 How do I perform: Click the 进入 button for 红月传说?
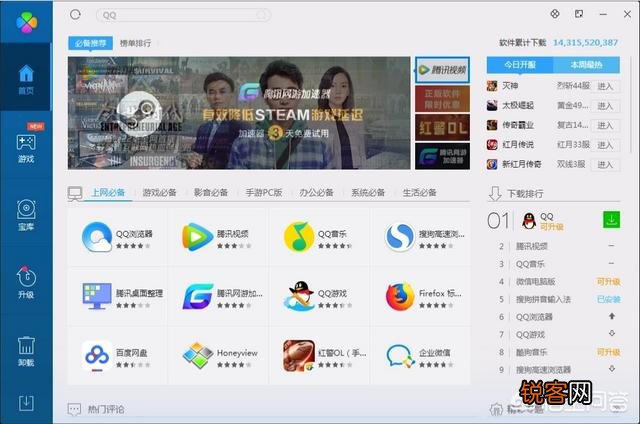pos(605,145)
